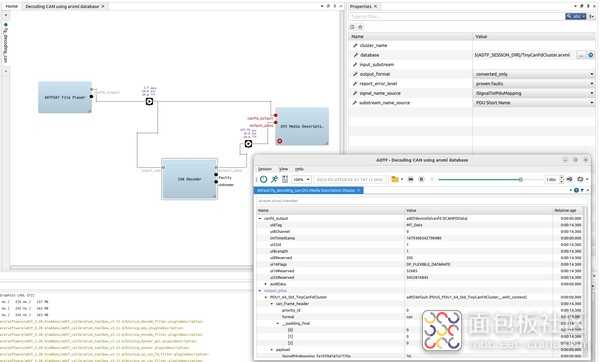This screenshot has height=362, width=600.
Task: Click the blue icon right of the browse button
Action: (591, 55)
